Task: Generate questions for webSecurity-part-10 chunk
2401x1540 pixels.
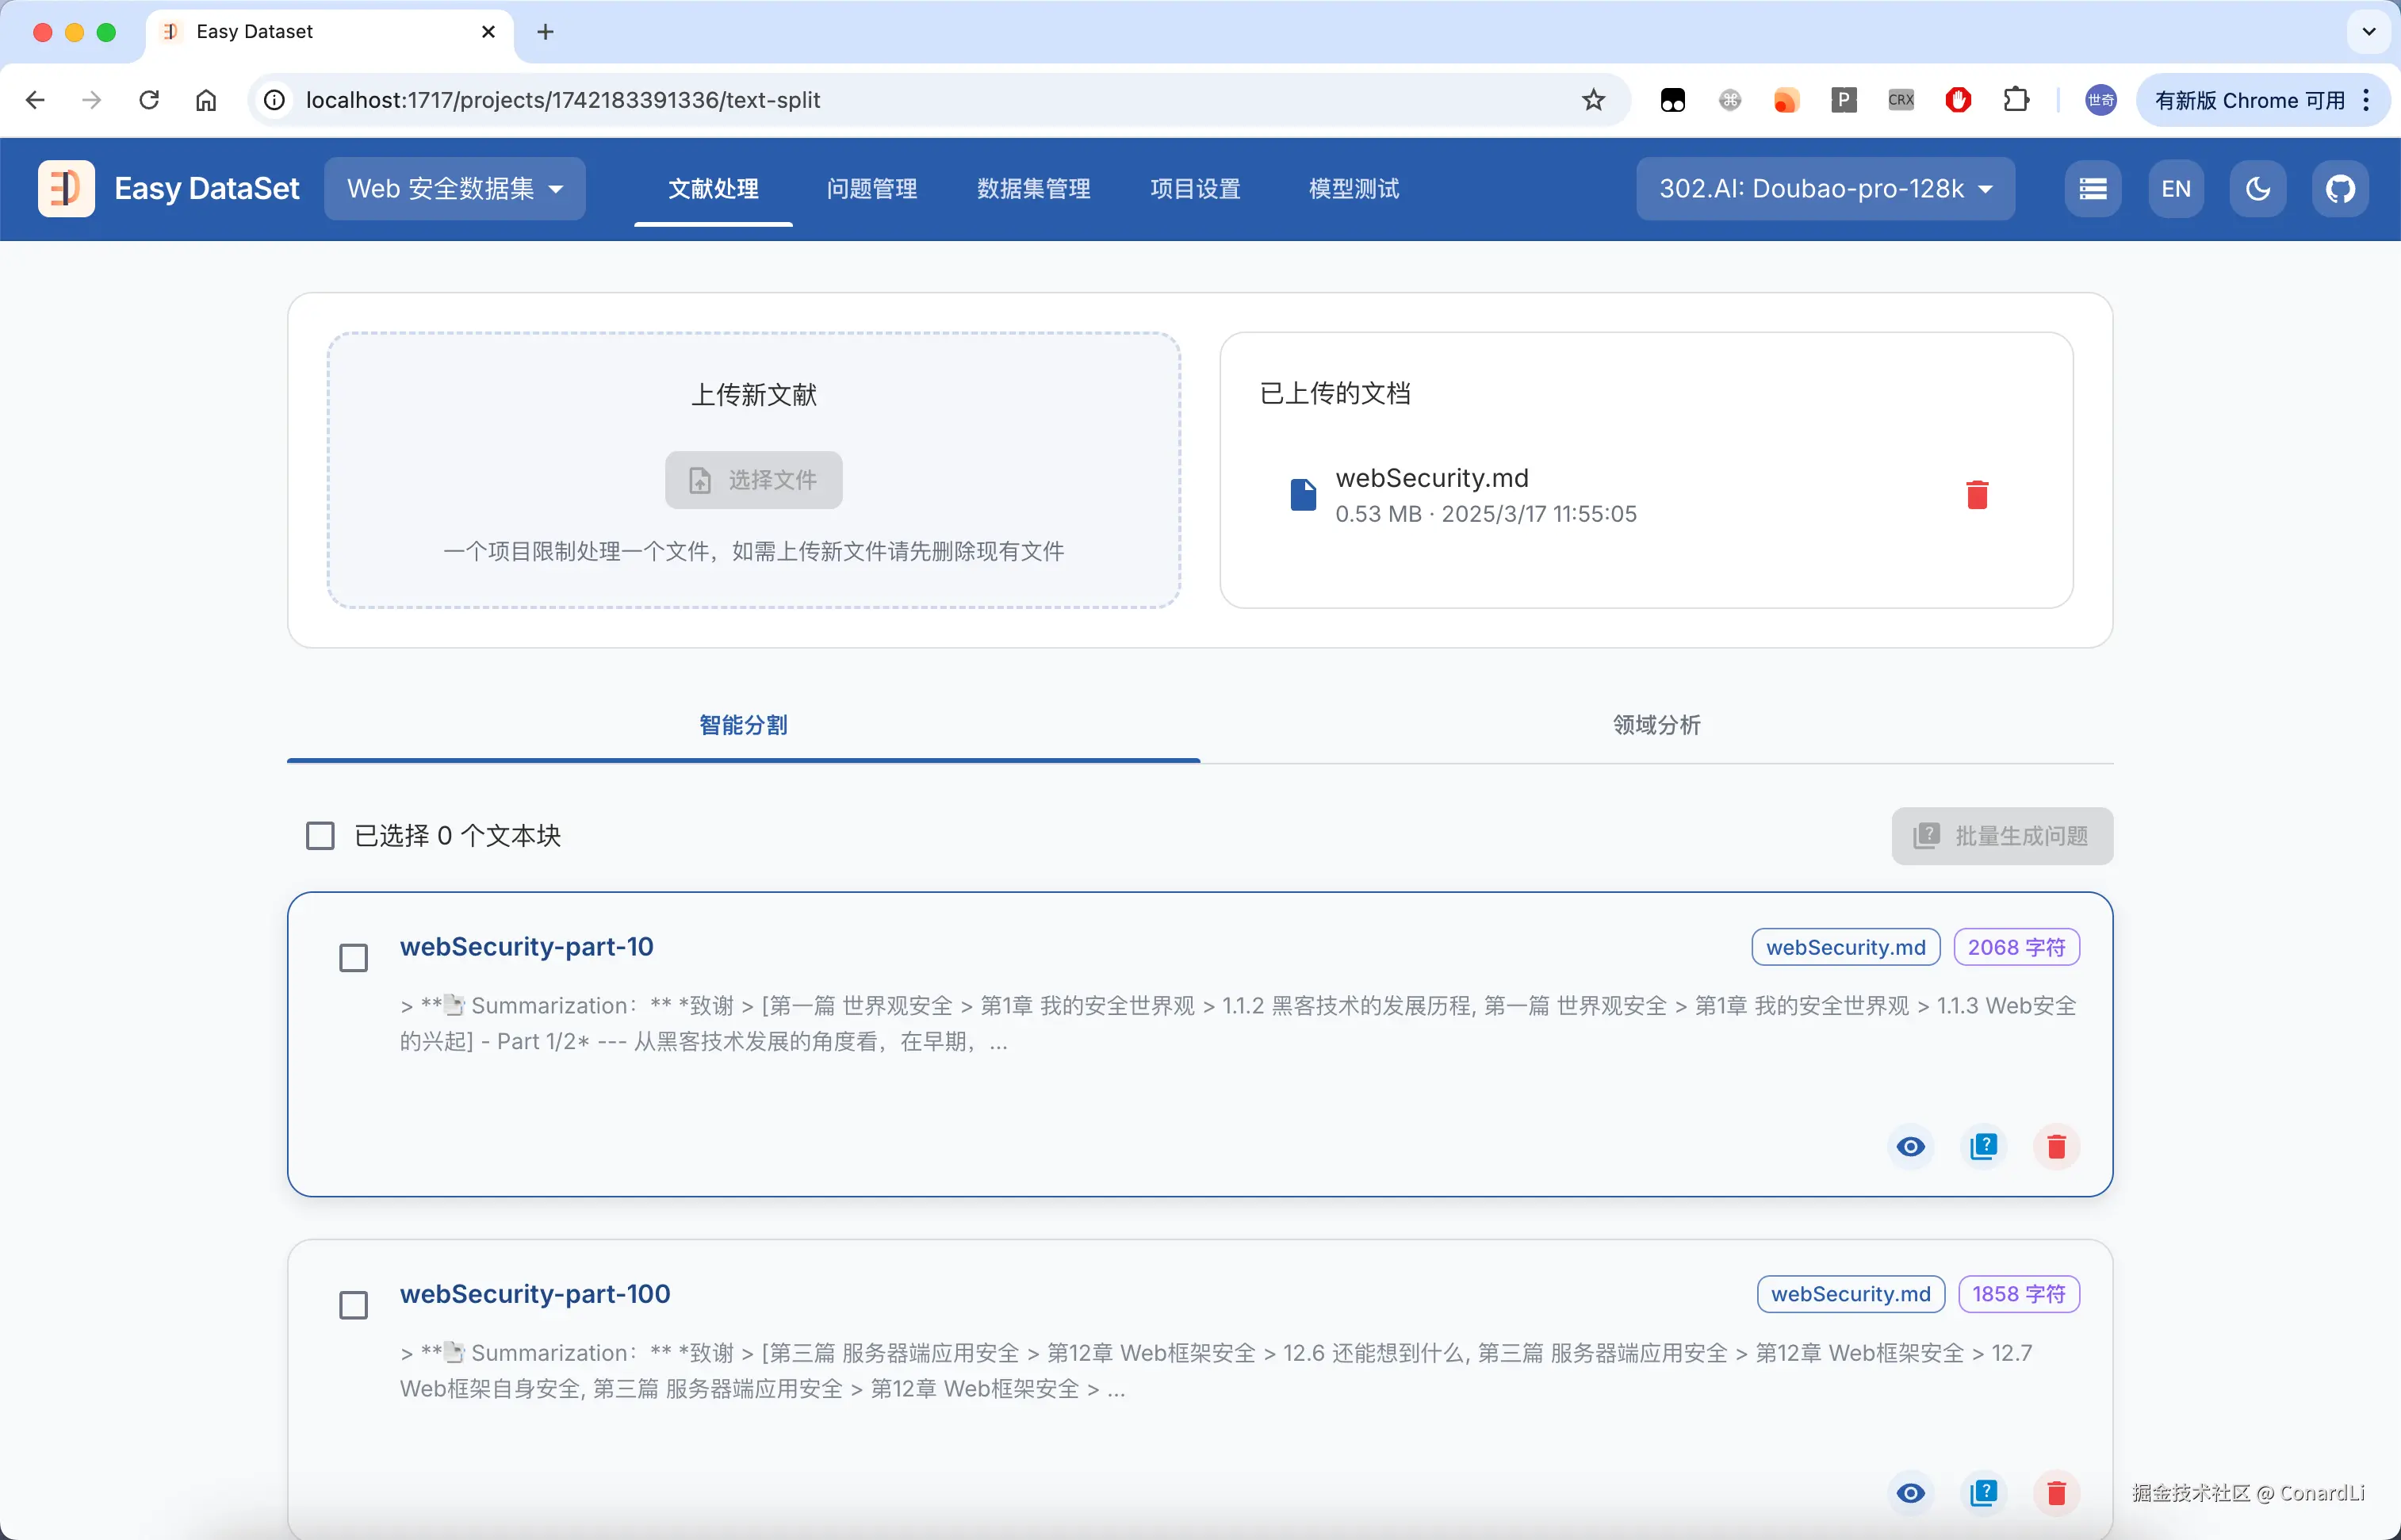Action: pyautogui.click(x=1983, y=1146)
